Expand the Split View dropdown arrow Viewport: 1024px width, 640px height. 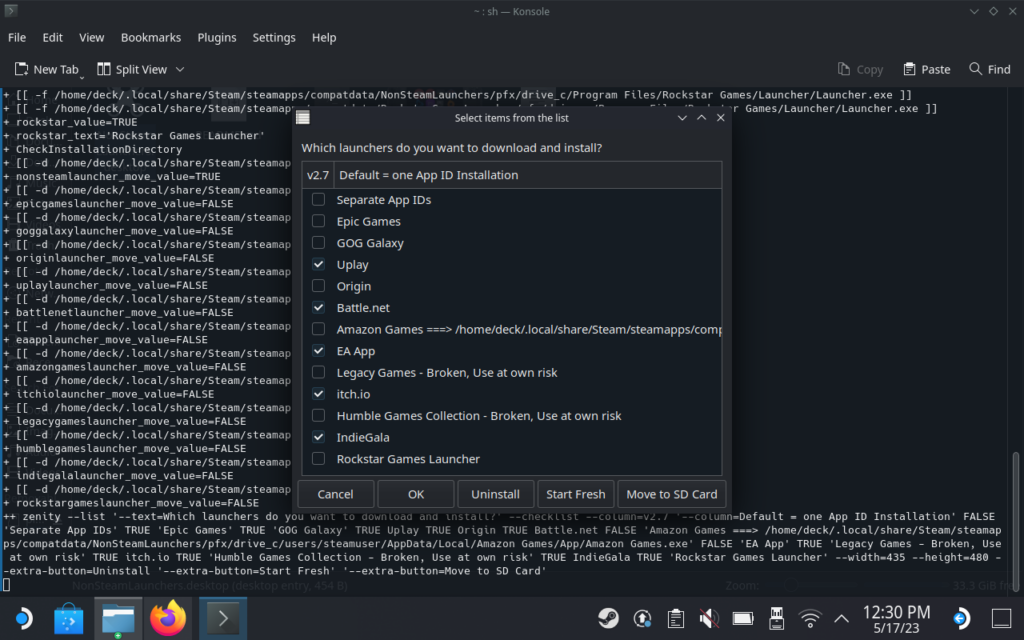click(x=180, y=69)
